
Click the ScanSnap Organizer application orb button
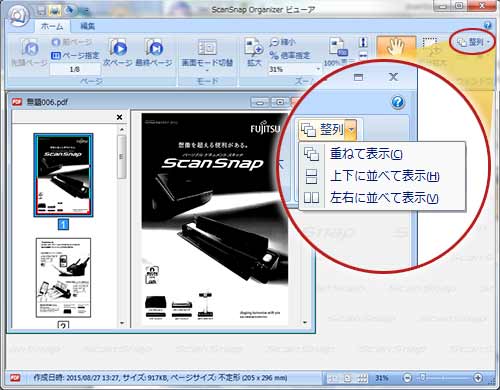point(18,15)
